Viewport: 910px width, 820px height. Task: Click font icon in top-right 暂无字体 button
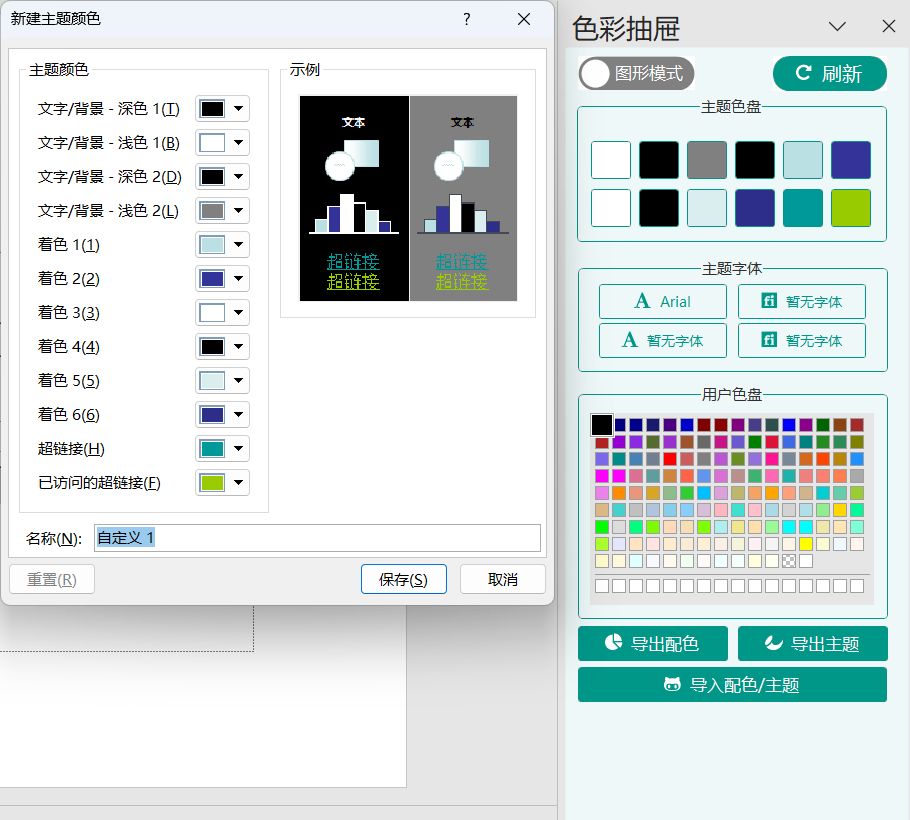click(x=769, y=301)
